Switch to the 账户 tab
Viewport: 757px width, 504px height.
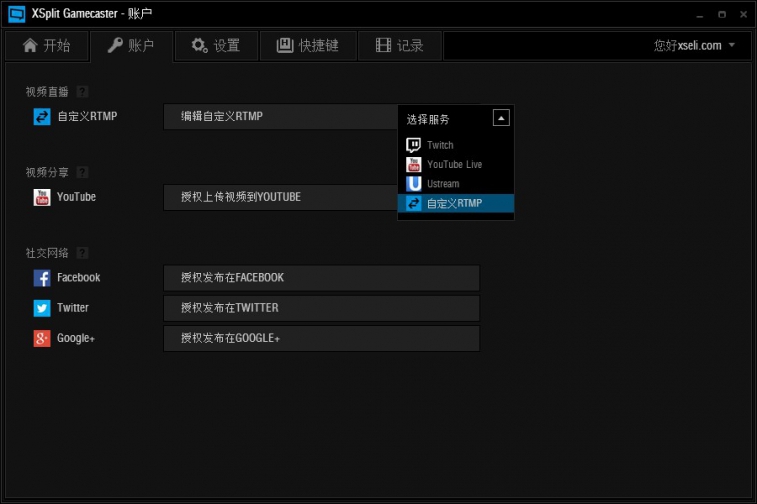[131, 46]
